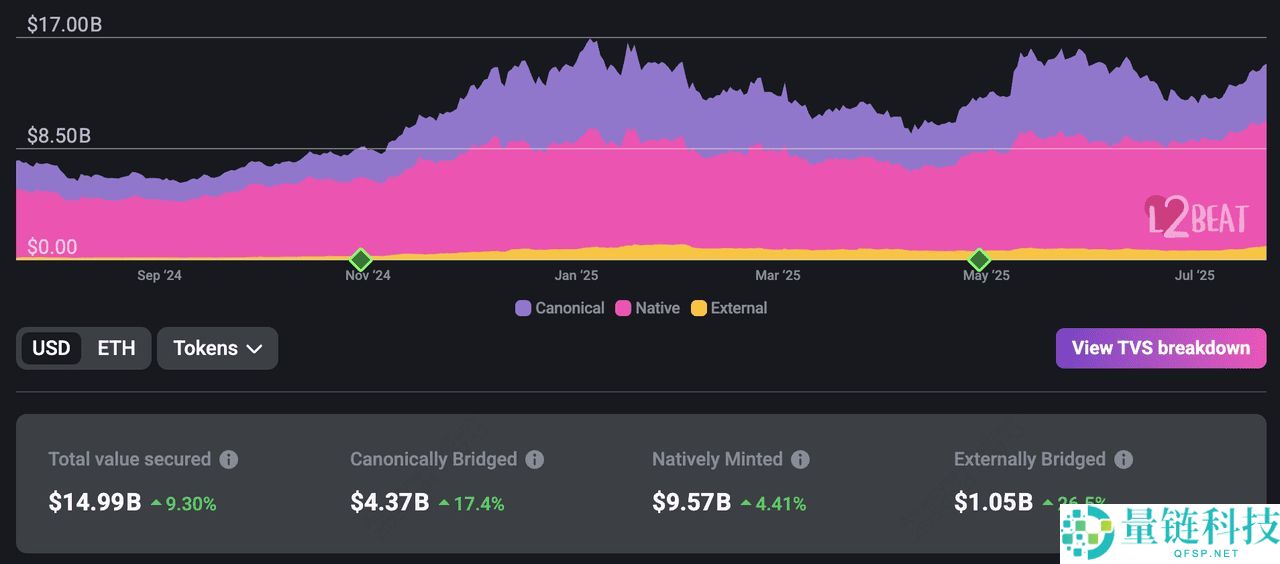Click green up arrow beside 17.4%
1280x564 pixels.
tap(444, 503)
